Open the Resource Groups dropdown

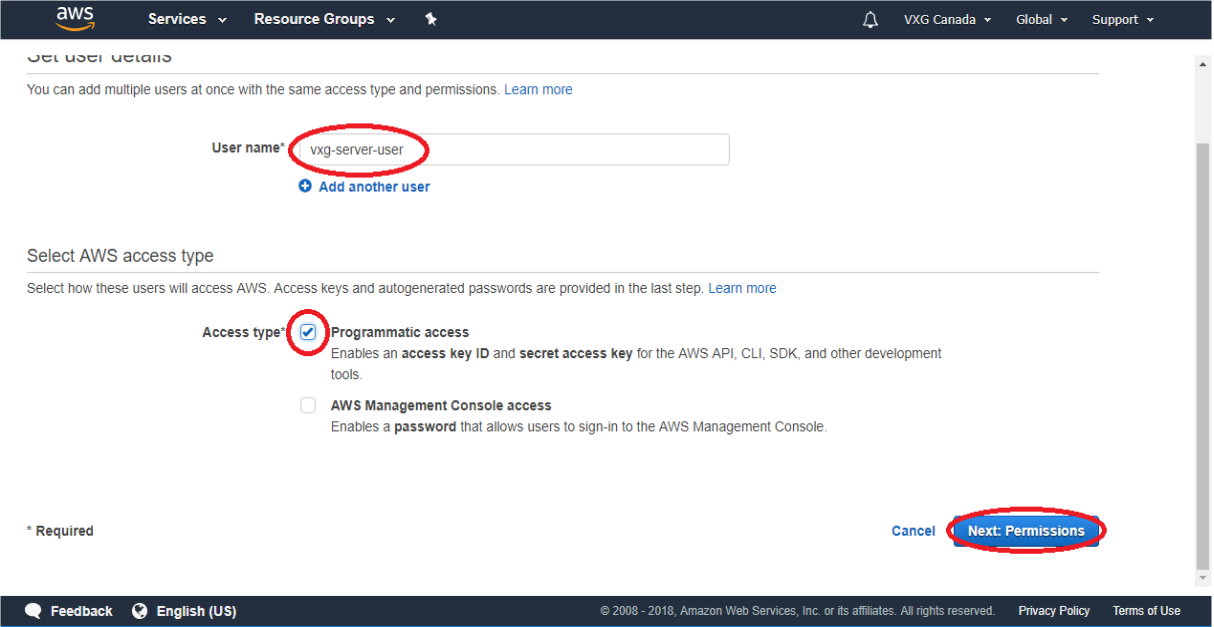[324, 19]
